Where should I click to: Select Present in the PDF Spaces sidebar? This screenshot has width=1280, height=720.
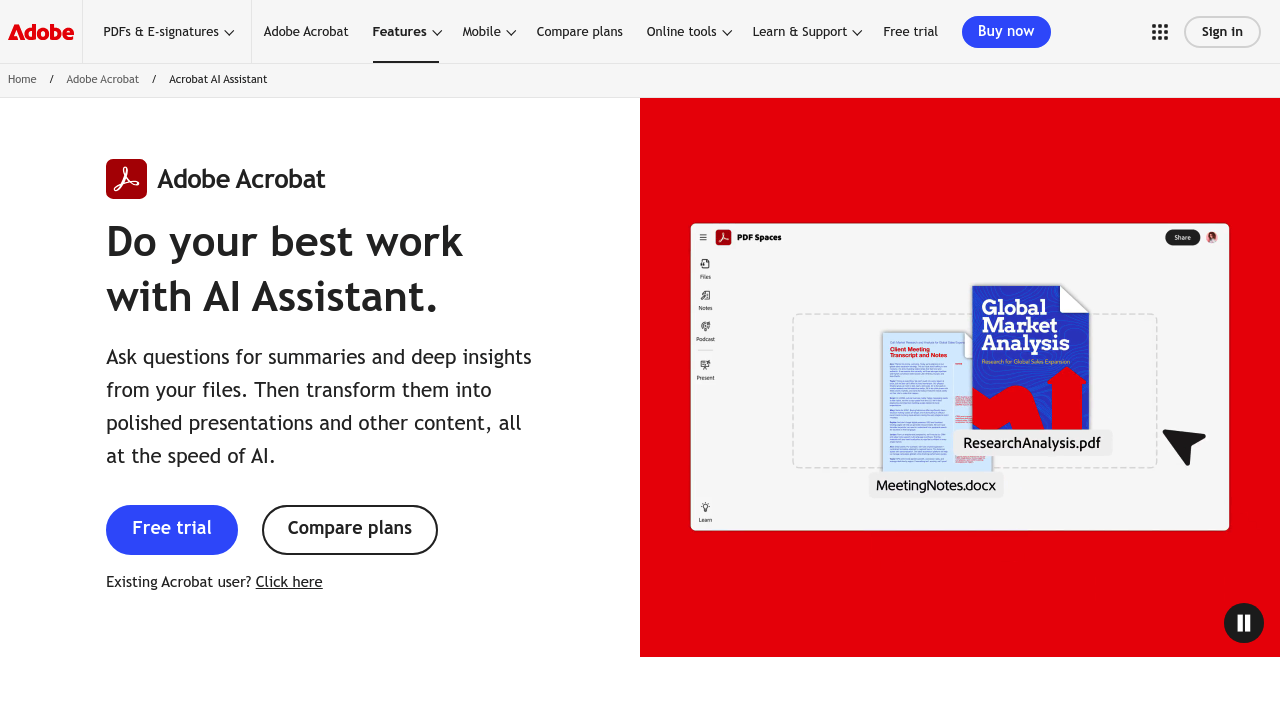[704, 364]
